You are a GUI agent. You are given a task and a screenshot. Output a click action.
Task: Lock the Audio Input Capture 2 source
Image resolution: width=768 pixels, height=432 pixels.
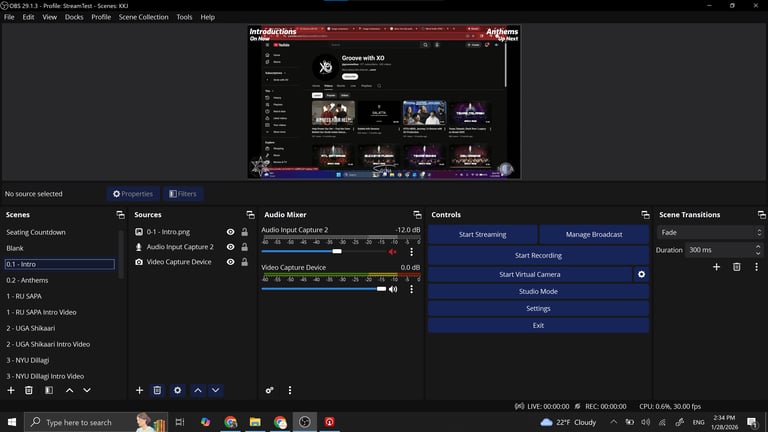click(x=244, y=247)
